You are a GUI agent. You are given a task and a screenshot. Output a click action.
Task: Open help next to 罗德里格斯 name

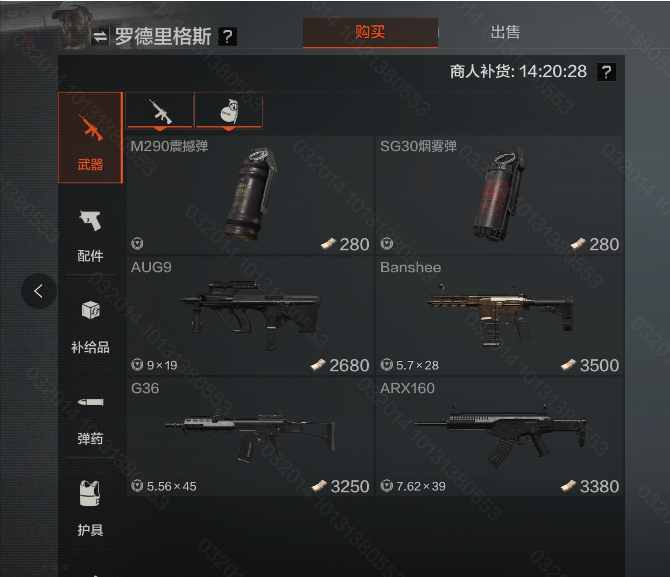227,37
